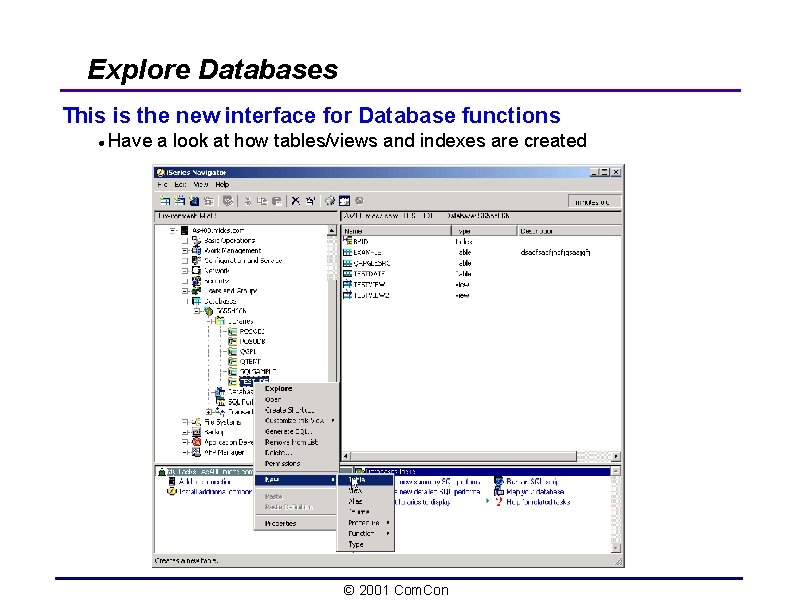This screenshot has height=612, width=792.
Task: Choose Permissions in the context menu
Action: 296,464
